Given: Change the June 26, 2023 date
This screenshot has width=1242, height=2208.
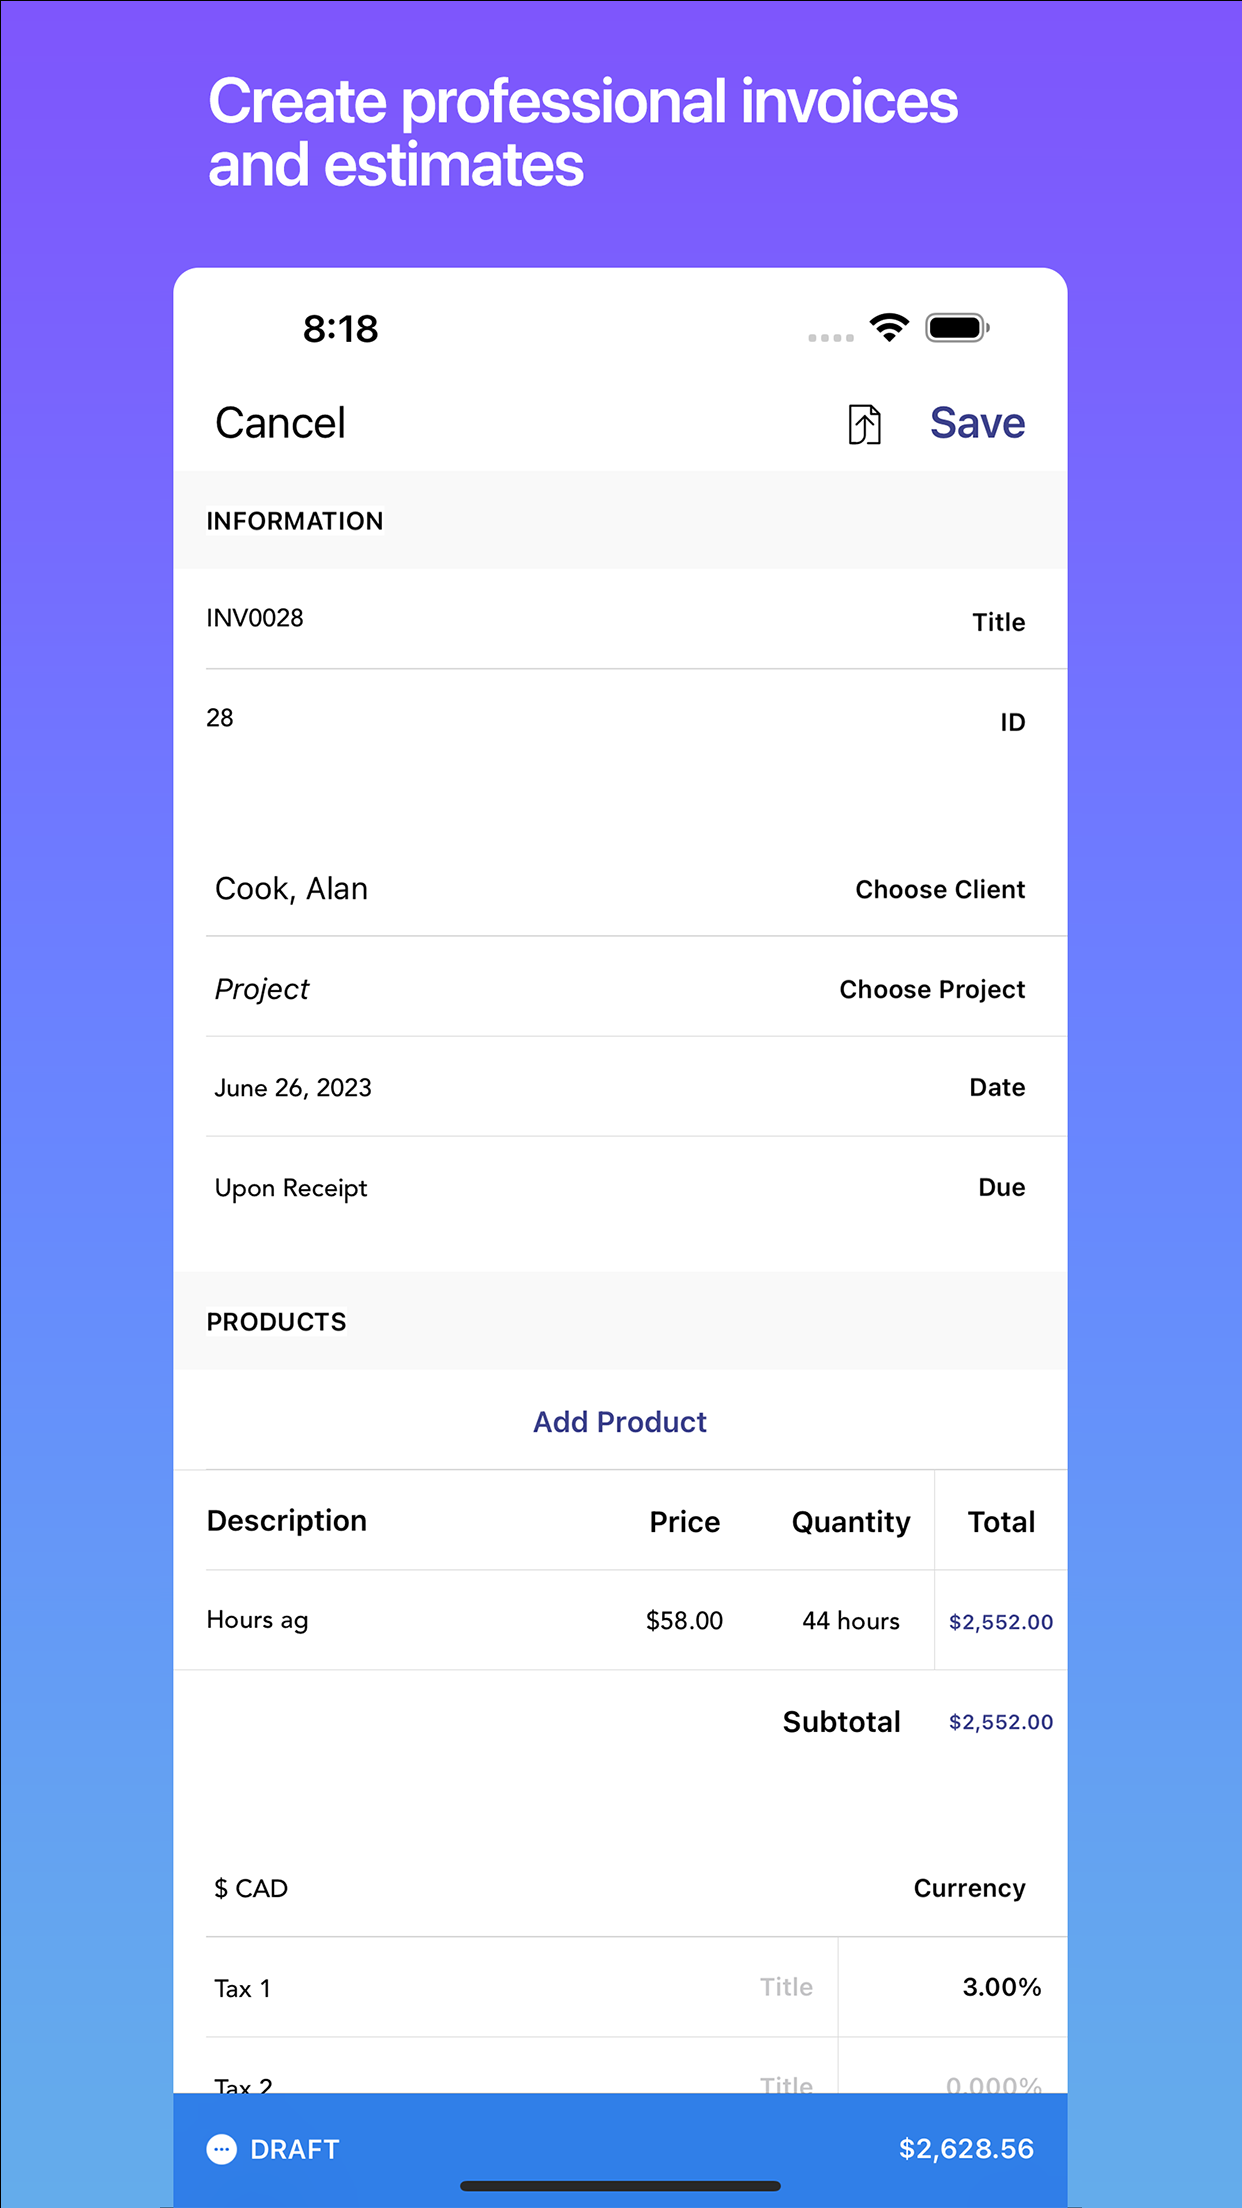Looking at the screenshot, I should click(x=620, y=1087).
